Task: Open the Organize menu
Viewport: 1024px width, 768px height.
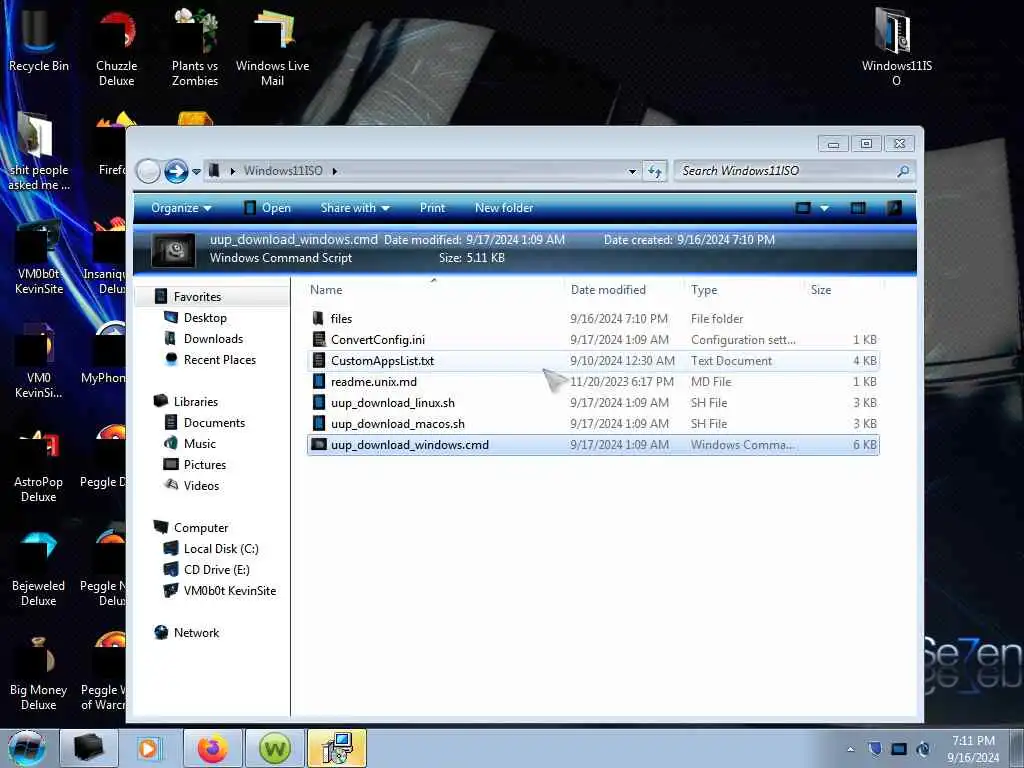Action: (x=181, y=208)
